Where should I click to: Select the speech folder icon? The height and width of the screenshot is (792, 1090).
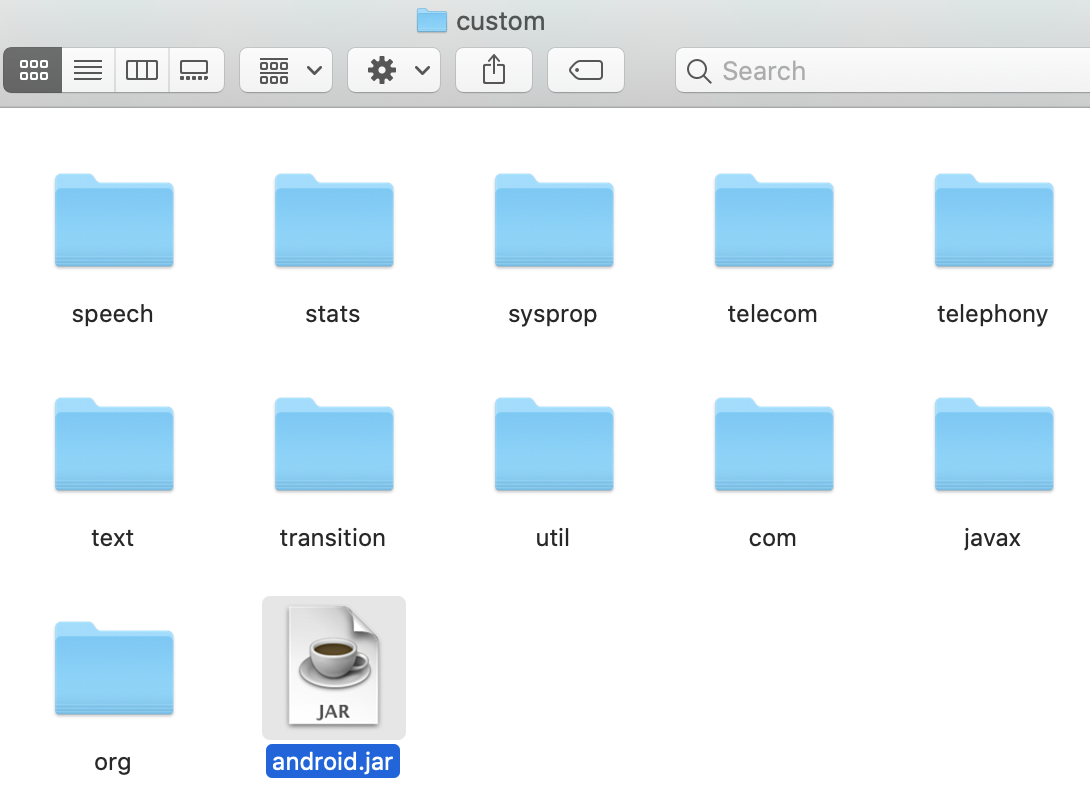(114, 220)
